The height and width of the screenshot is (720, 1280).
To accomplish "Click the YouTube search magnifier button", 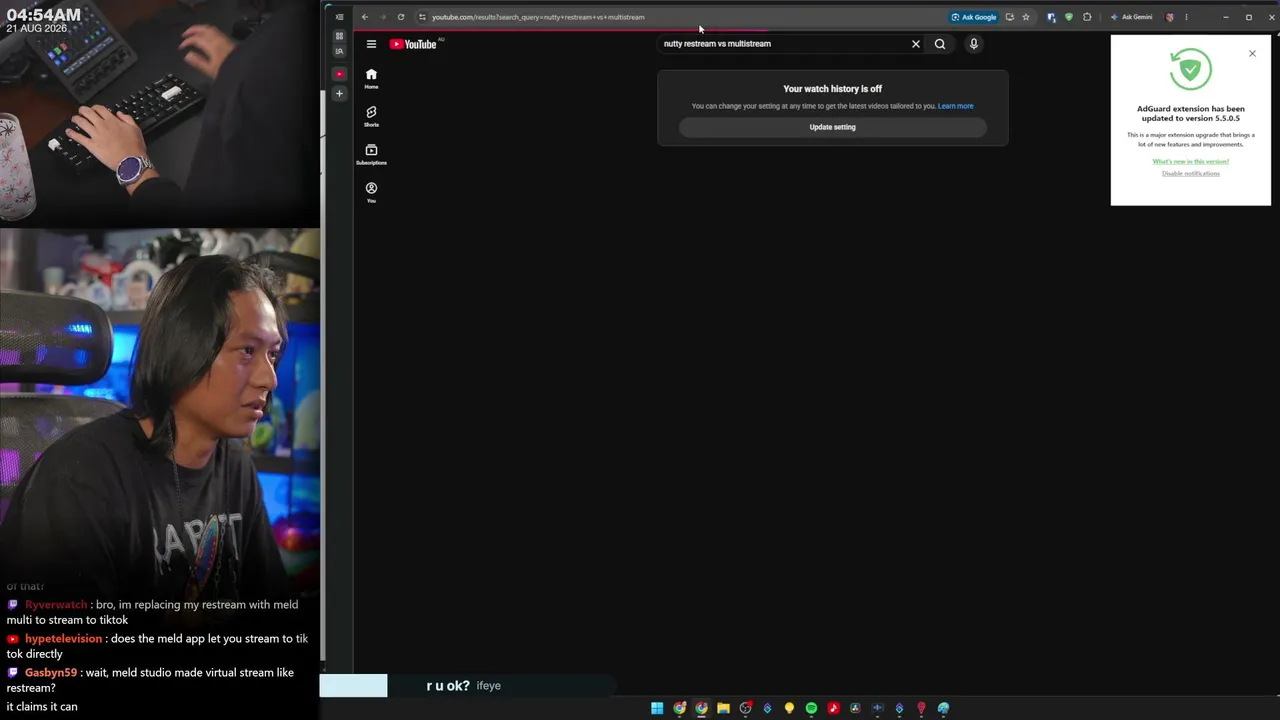I will pyautogui.click(x=940, y=44).
